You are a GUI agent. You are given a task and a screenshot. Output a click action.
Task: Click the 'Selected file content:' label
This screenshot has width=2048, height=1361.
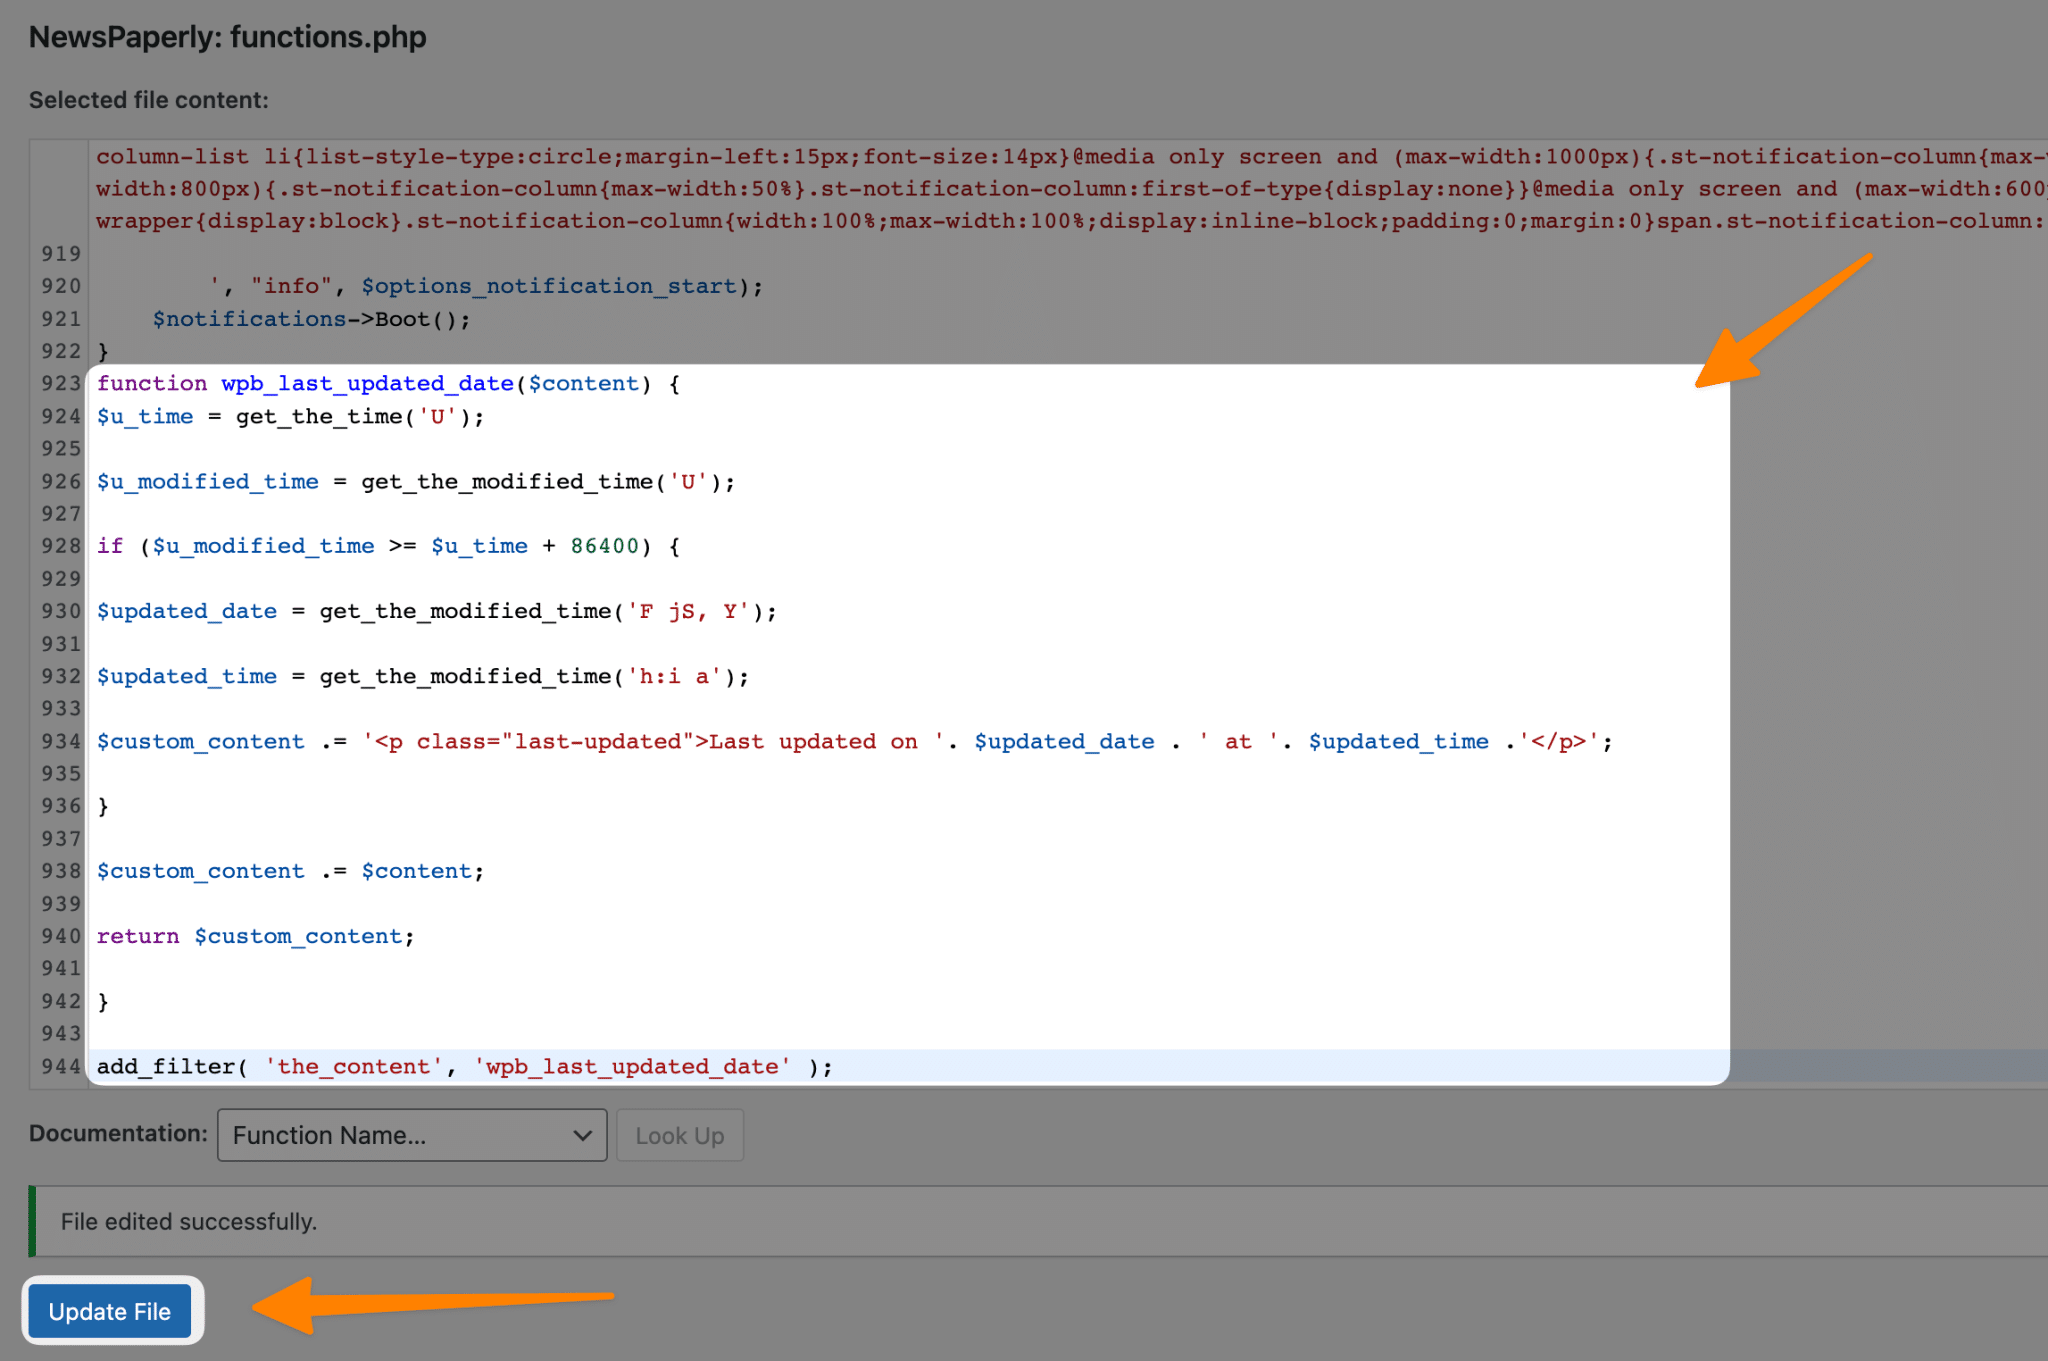148,100
